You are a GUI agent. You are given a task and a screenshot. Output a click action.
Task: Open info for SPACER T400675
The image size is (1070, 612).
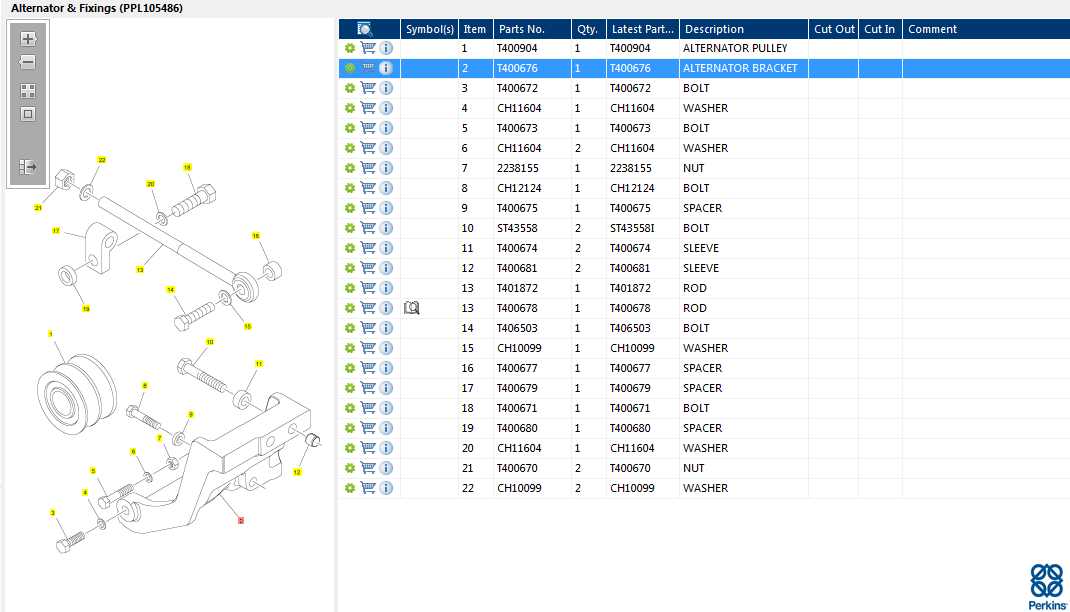[x=386, y=208]
